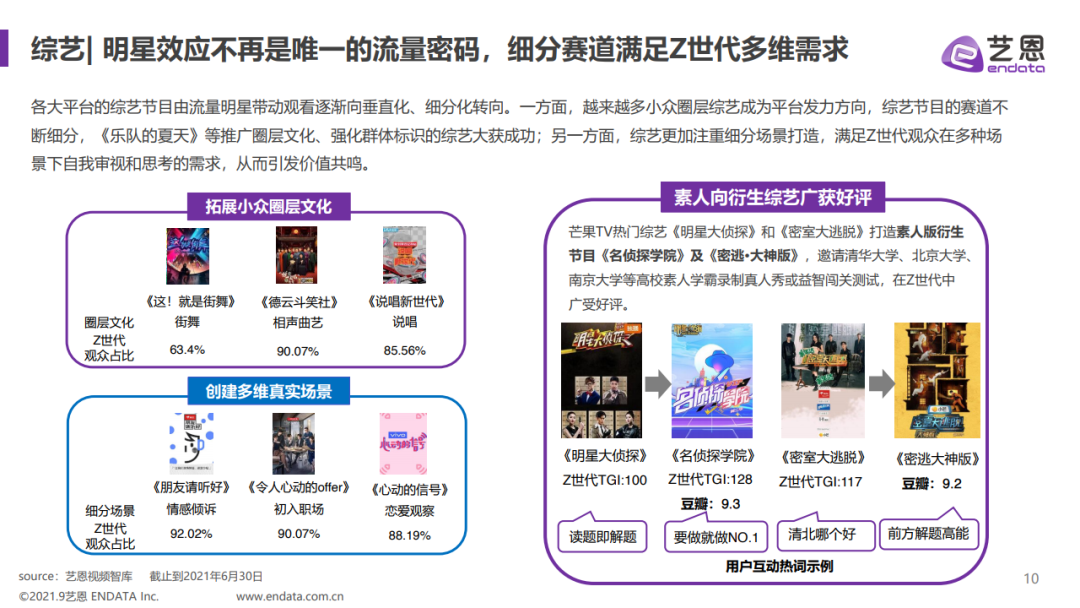Screen dimensions: 1080x608
Task: Select the 创建多维真实场景 section header
Action: click(x=269, y=391)
